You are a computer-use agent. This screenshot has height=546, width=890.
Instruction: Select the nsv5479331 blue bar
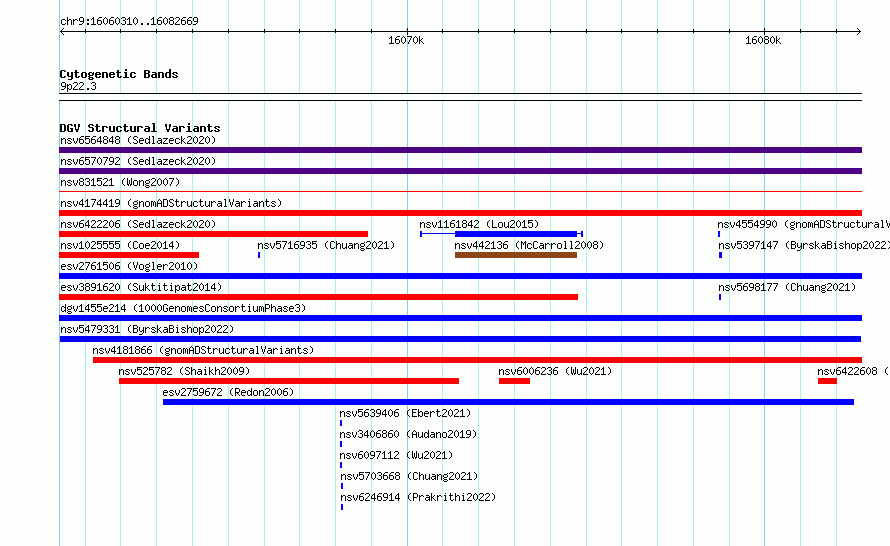[x=460, y=339]
